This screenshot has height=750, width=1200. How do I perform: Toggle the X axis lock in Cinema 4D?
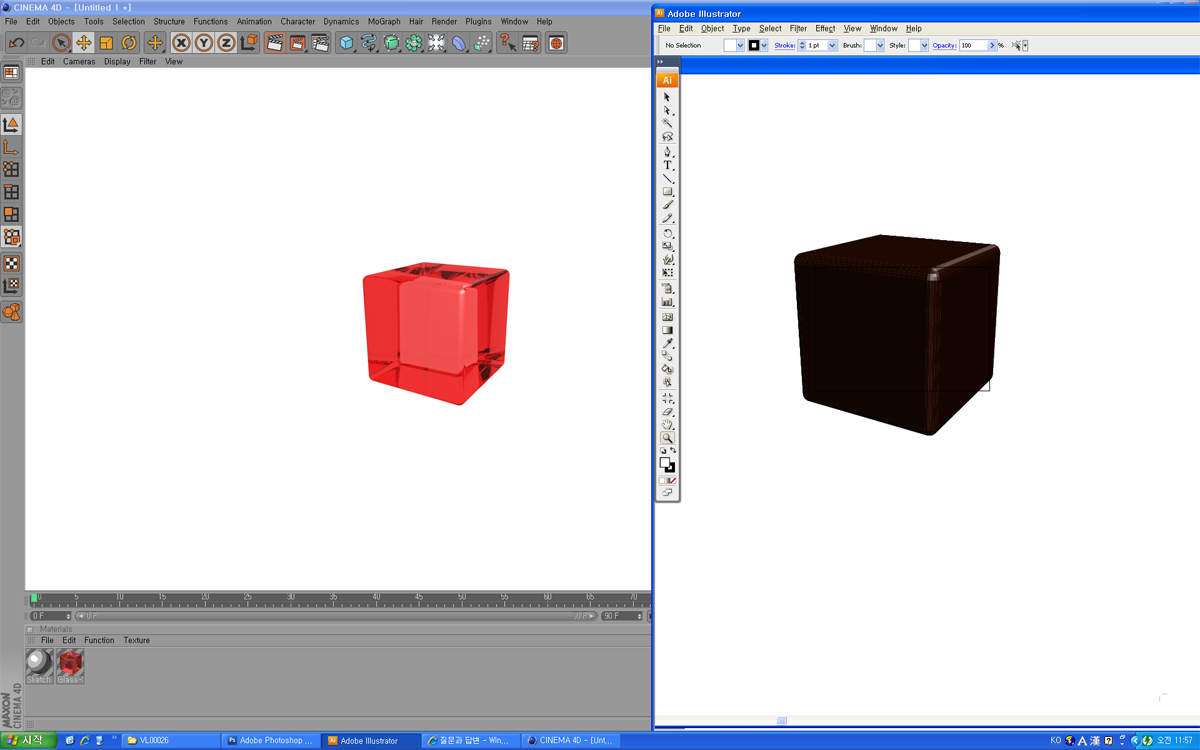(x=181, y=43)
